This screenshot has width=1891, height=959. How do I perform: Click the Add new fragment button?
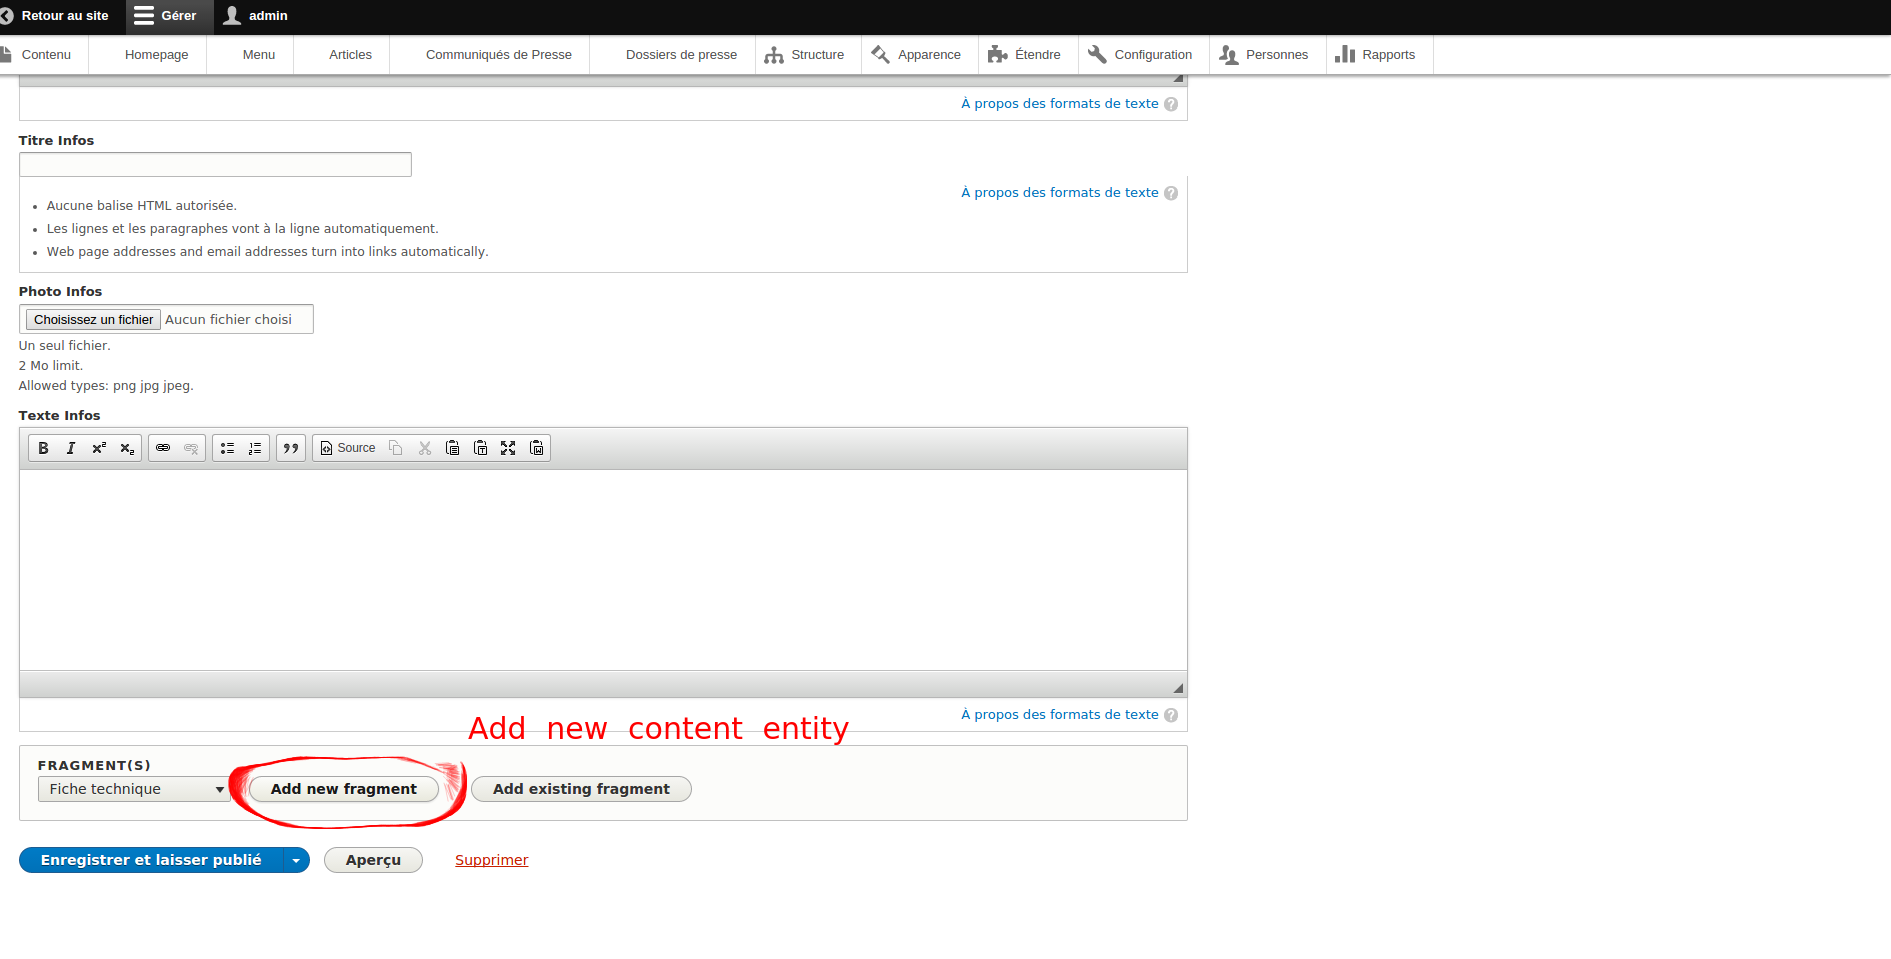343,789
